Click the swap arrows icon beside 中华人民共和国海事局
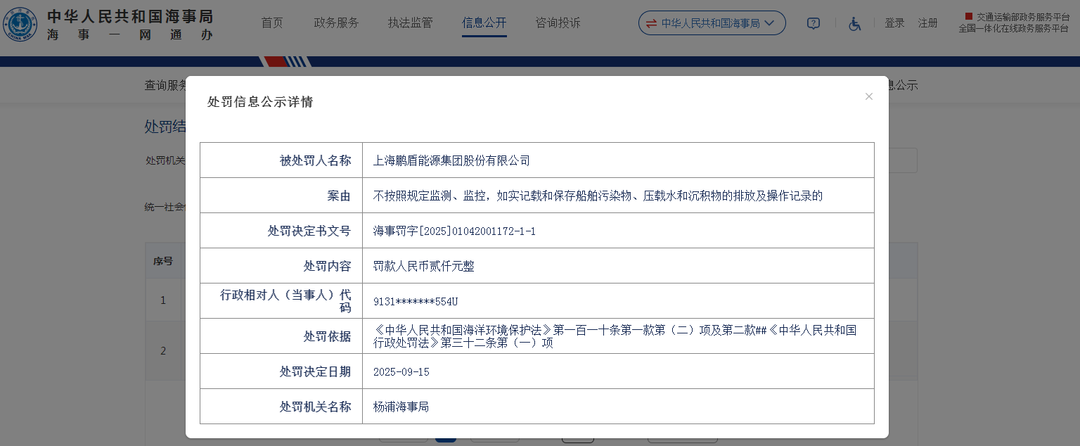The height and width of the screenshot is (446, 1080). click(x=651, y=23)
